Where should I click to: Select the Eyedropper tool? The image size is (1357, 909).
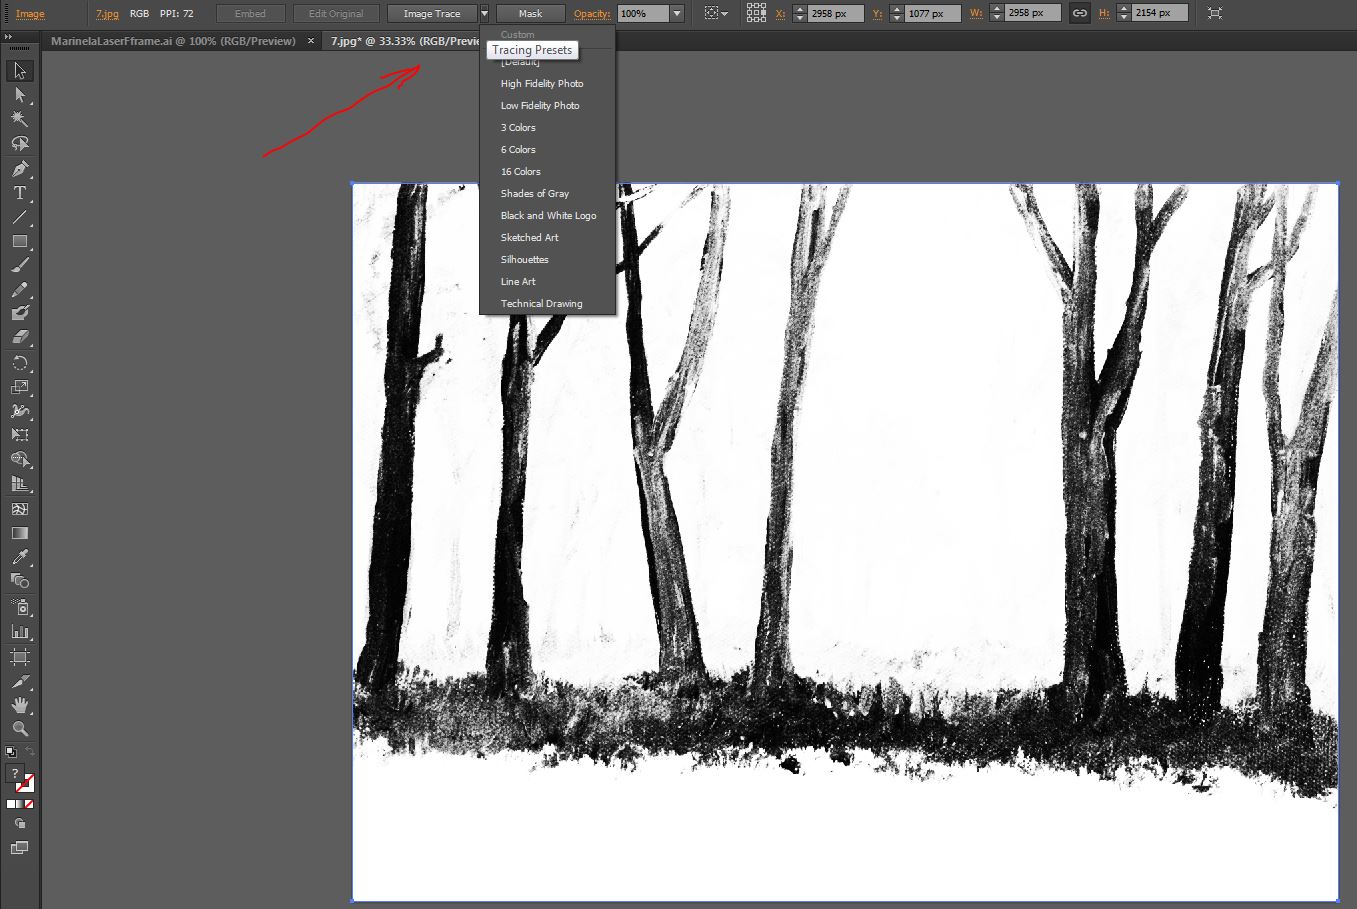point(20,557)
